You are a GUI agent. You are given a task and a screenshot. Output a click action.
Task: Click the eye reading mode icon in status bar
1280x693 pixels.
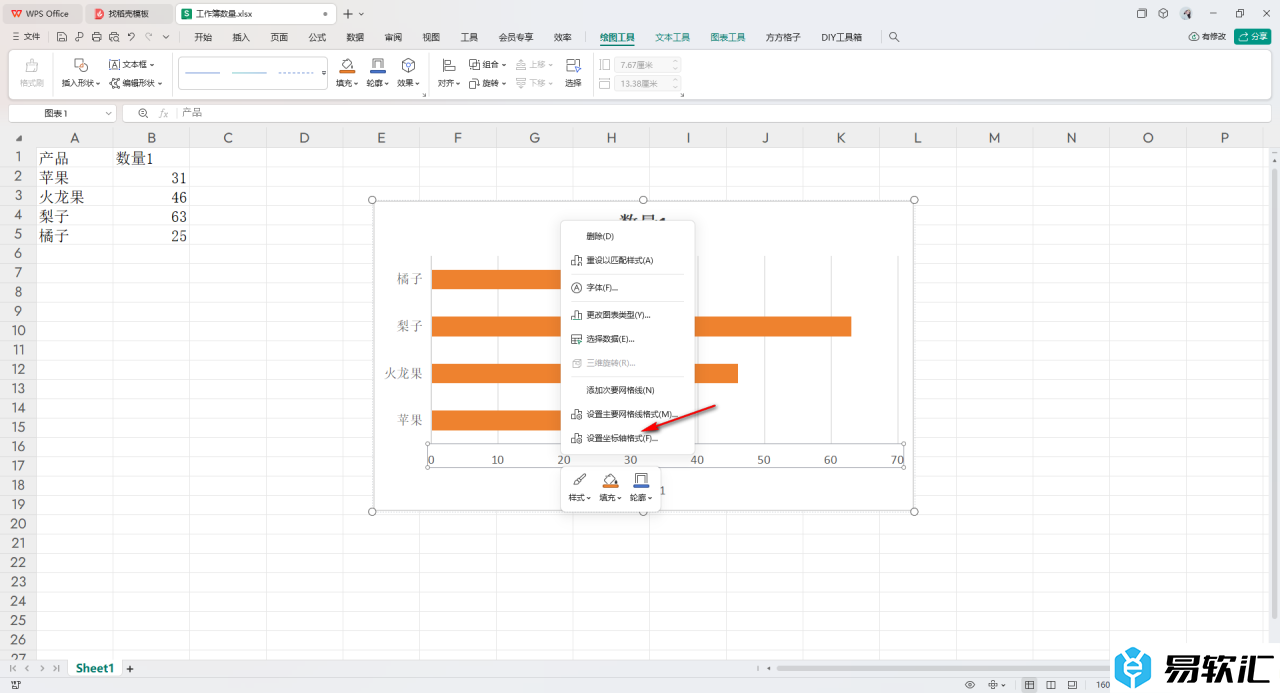970,685
